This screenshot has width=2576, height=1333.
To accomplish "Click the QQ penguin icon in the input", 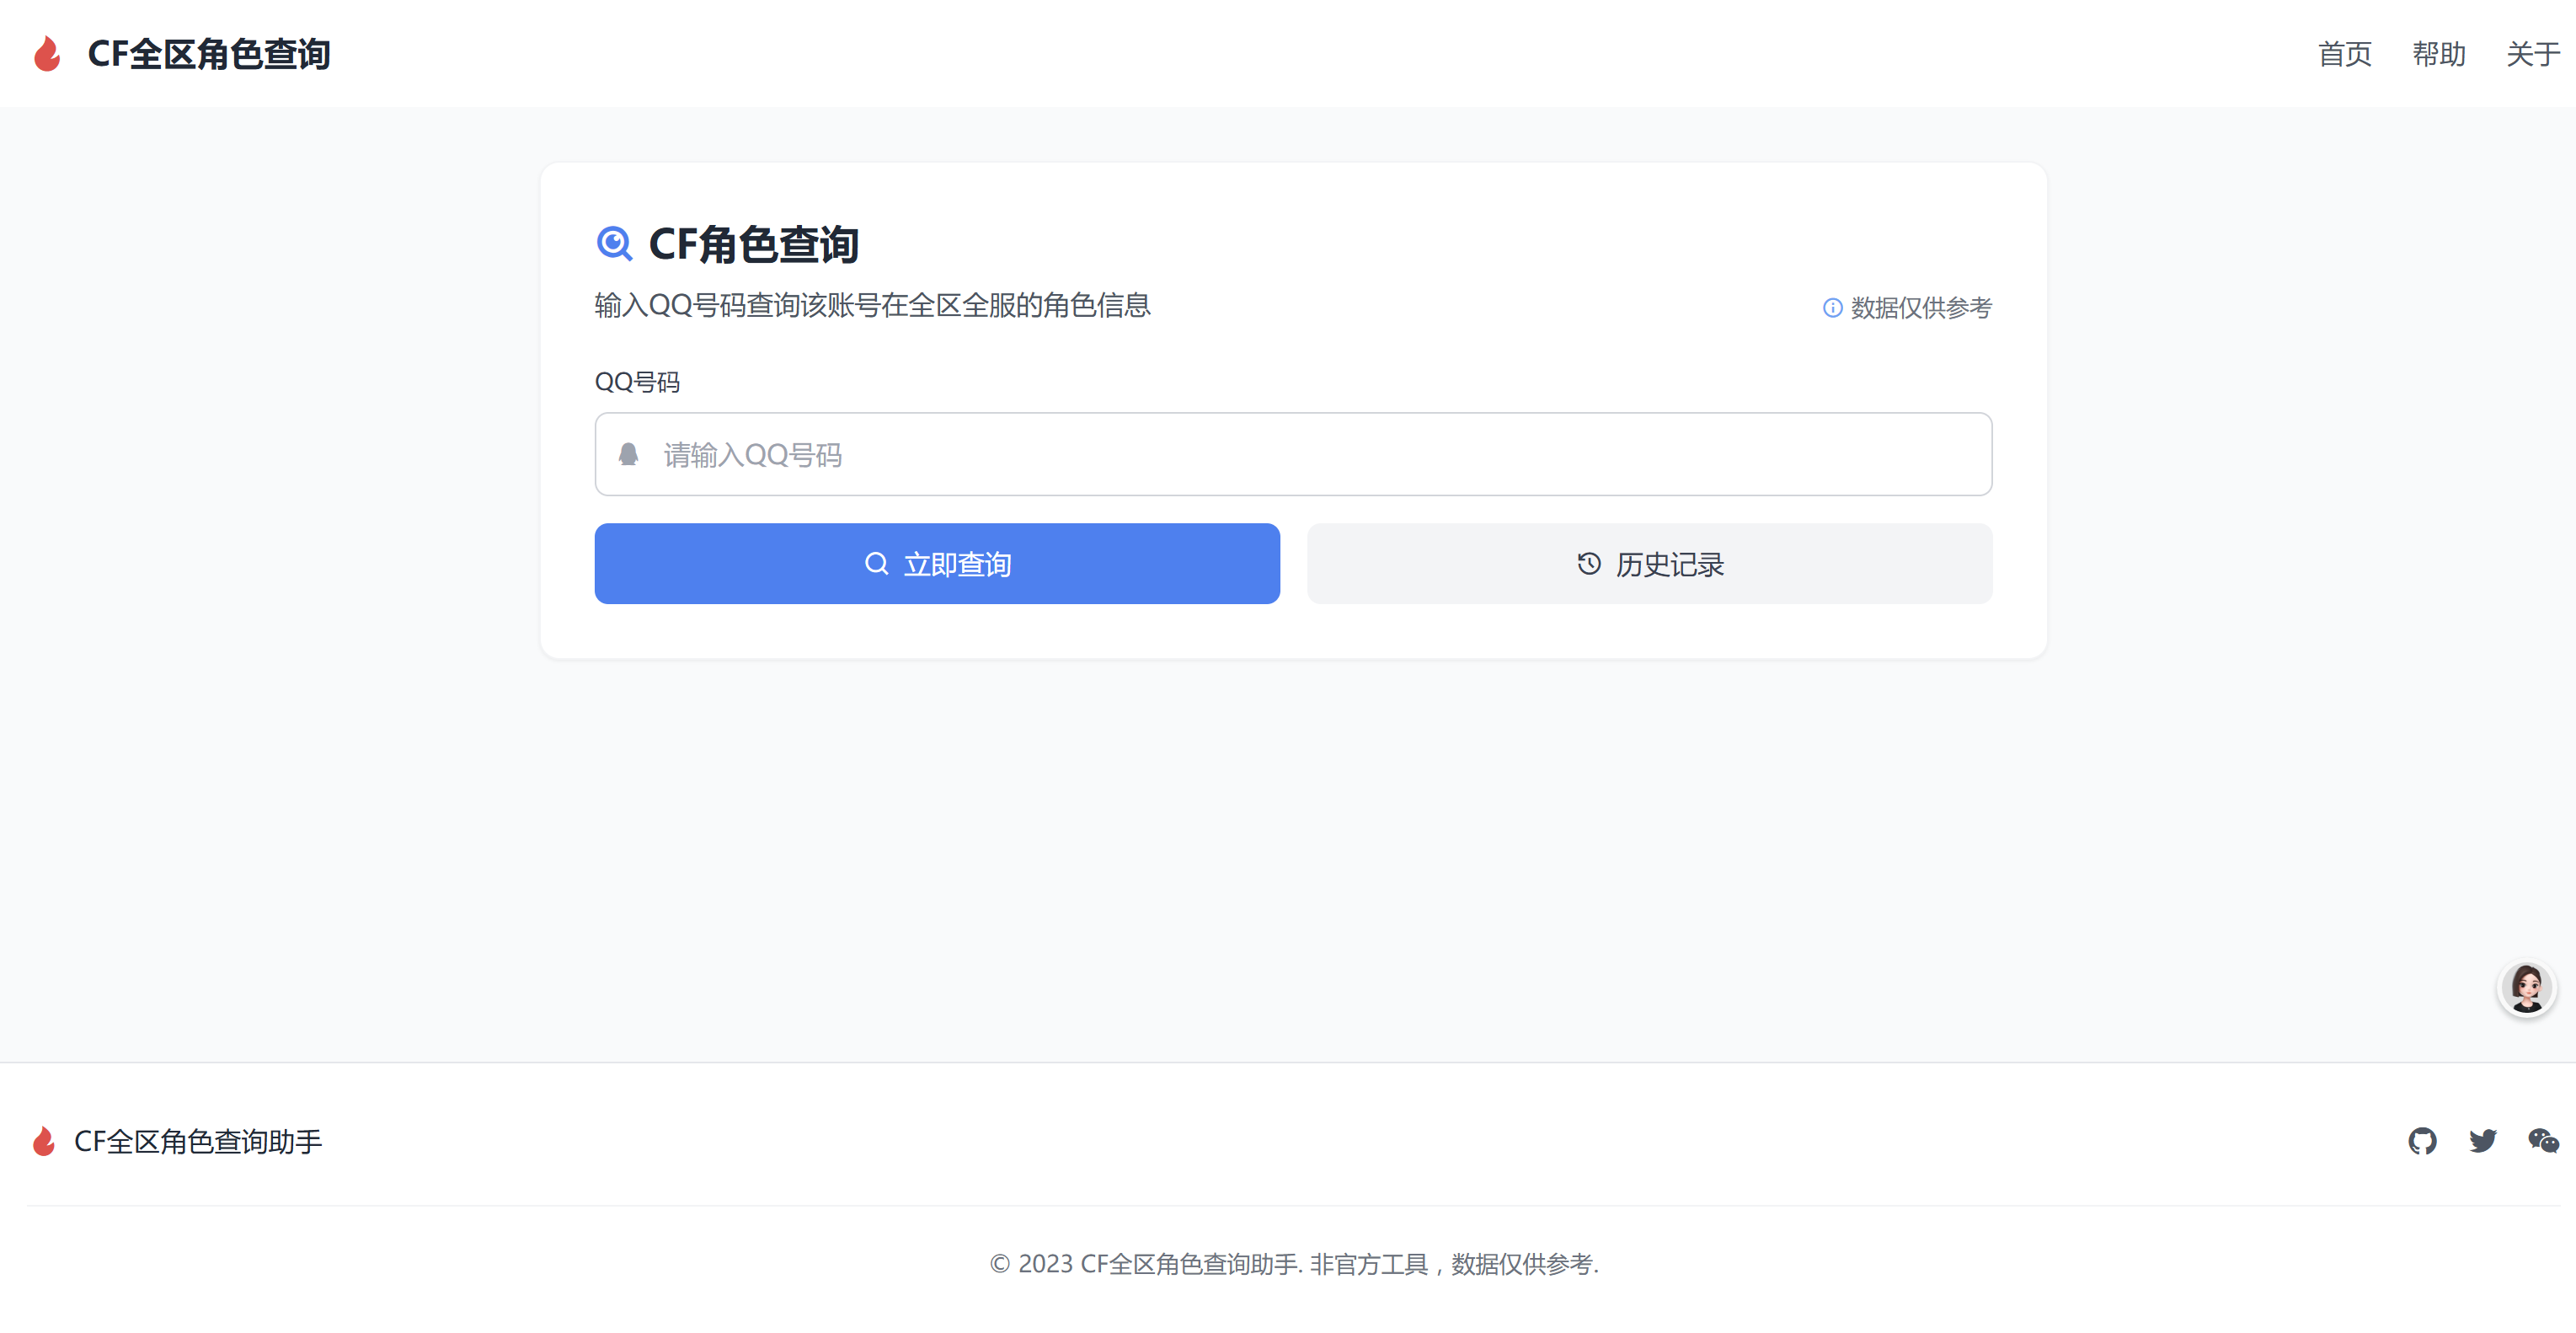I will 628,455.
